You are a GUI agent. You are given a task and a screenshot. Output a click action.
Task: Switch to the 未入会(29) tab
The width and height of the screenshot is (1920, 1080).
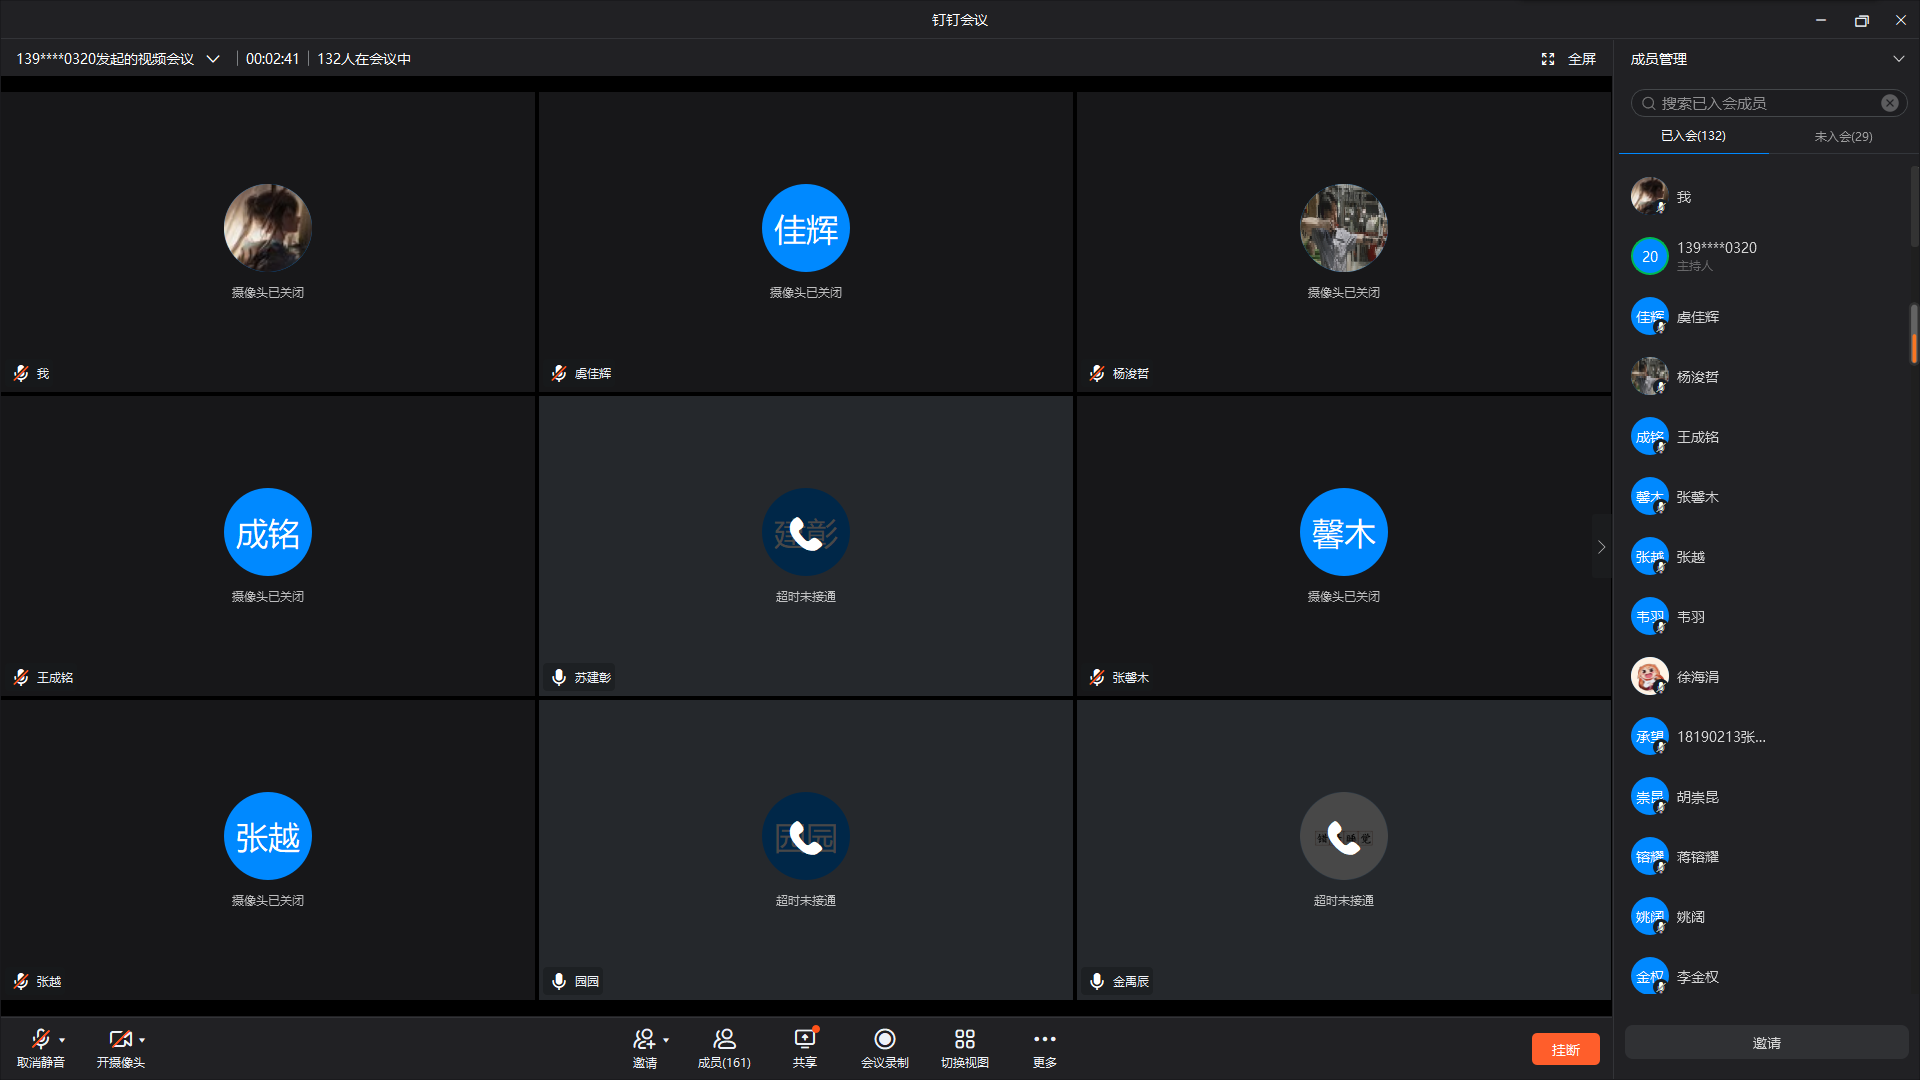[1843, 136]
